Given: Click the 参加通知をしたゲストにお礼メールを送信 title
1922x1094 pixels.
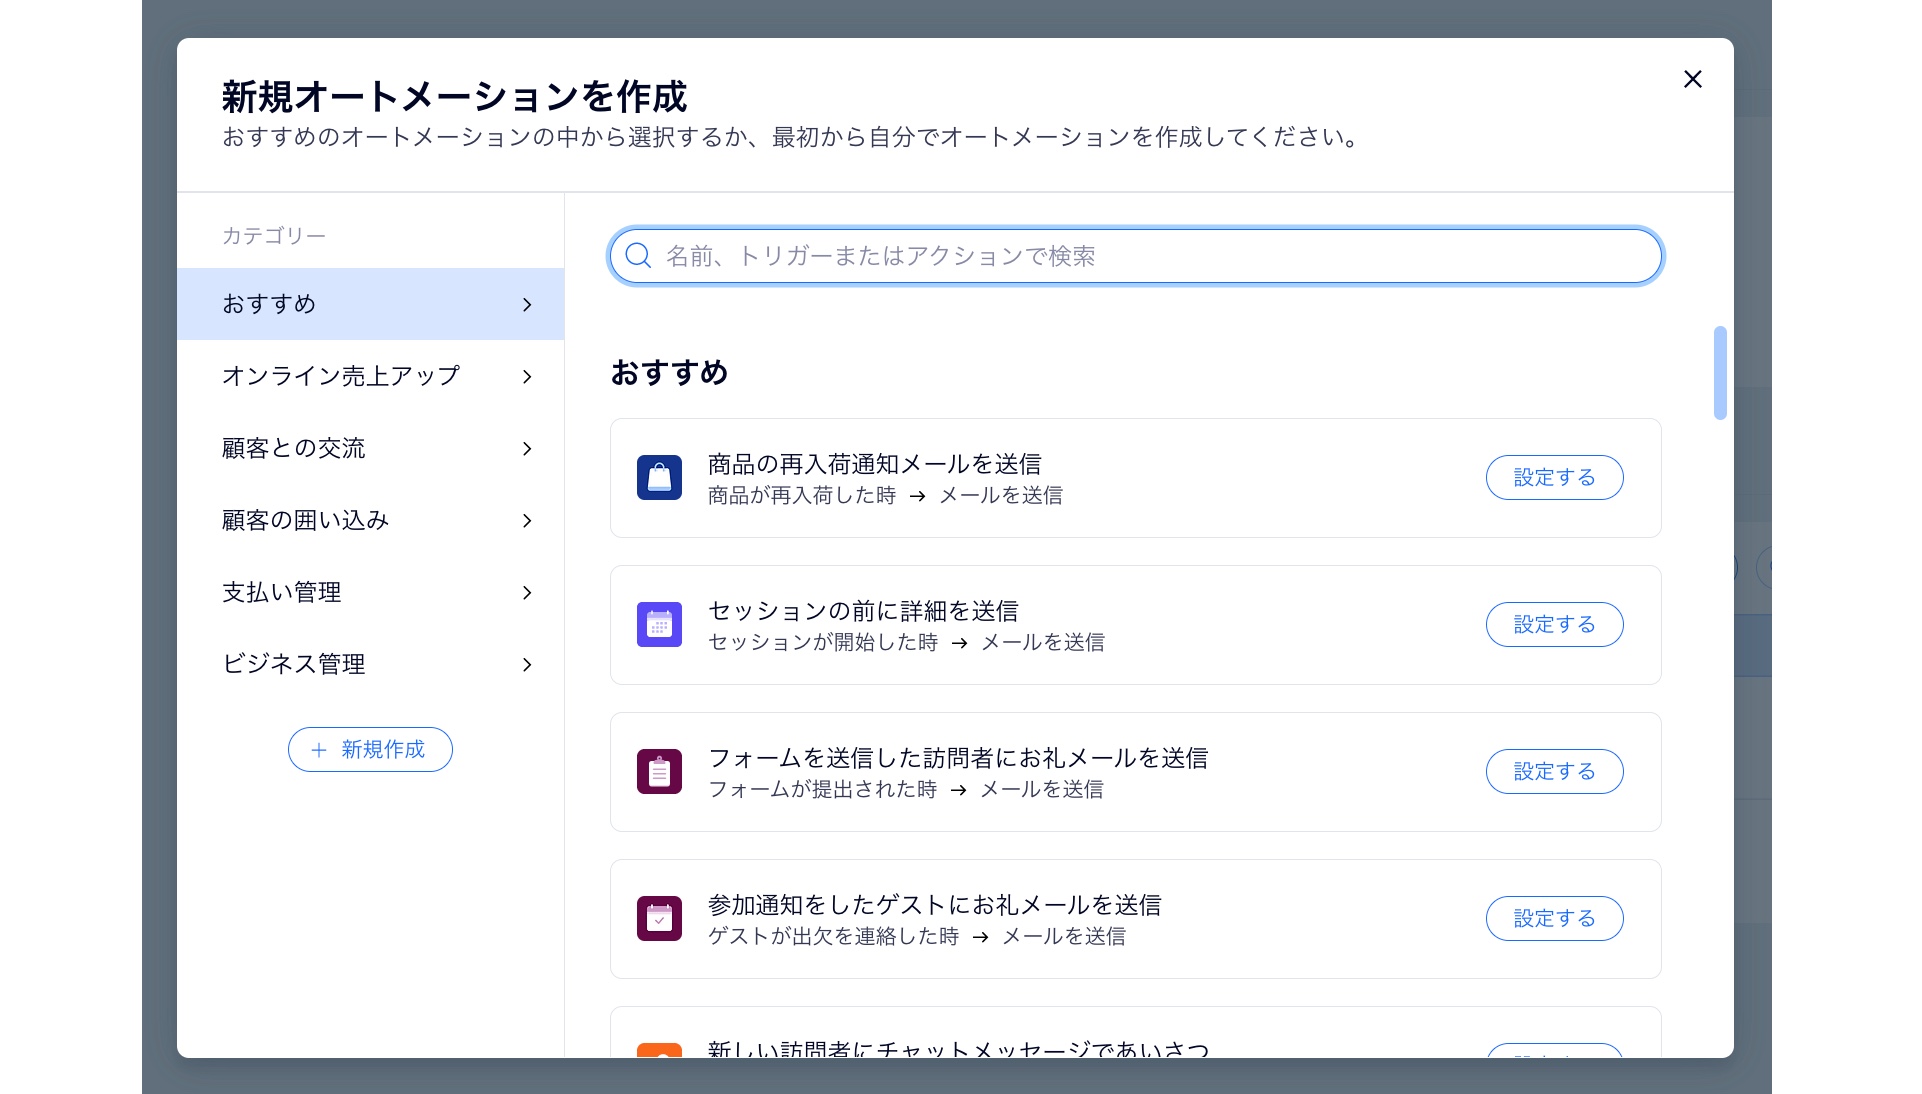Looking at the screenshot, I should point(934,905).
